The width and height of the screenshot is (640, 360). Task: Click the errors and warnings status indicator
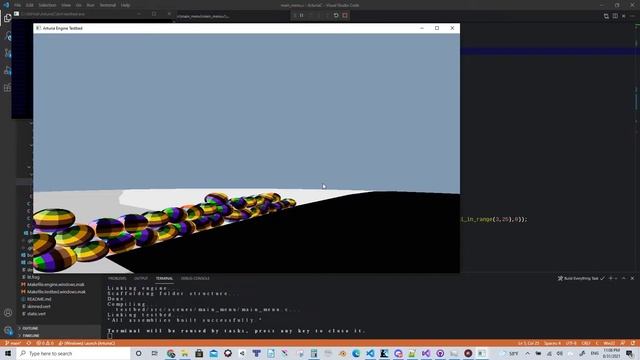coord(45,343)
